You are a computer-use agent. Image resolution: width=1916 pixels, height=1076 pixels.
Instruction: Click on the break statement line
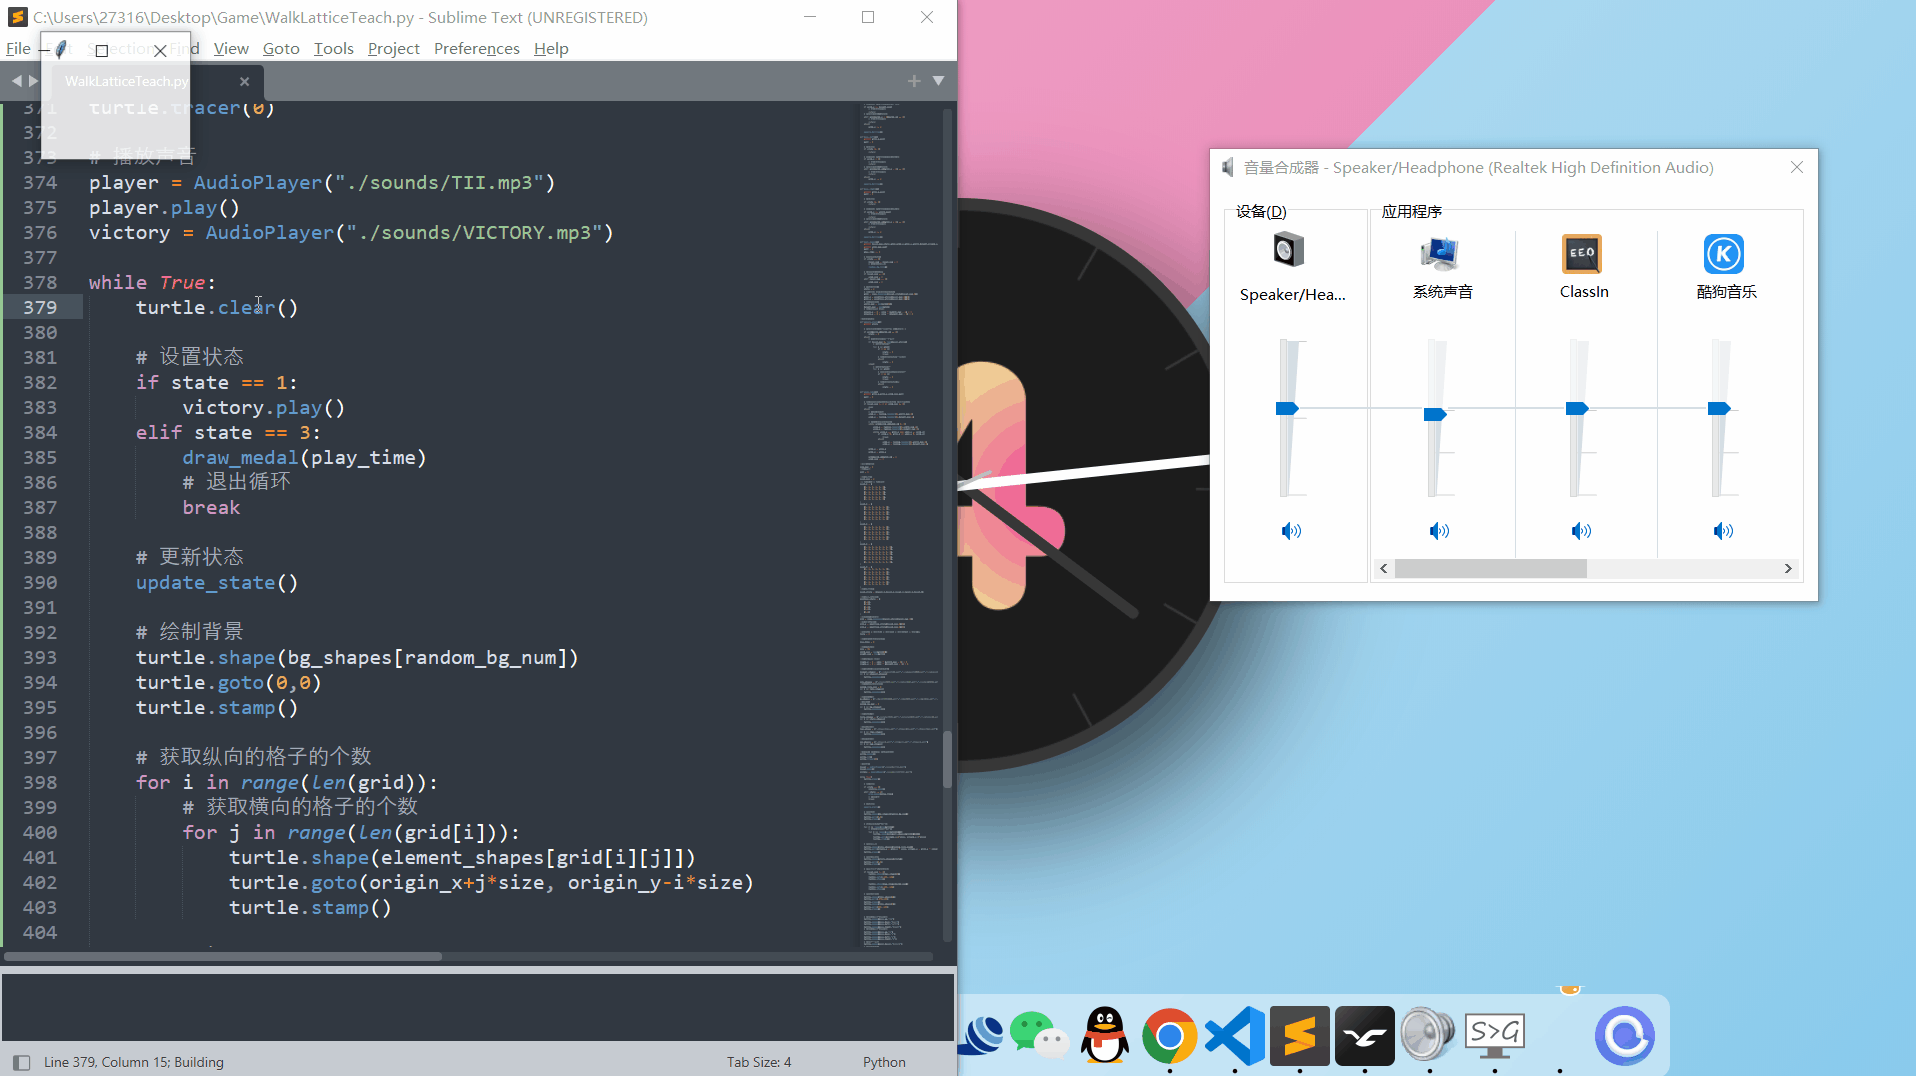[x=211, y=507]
